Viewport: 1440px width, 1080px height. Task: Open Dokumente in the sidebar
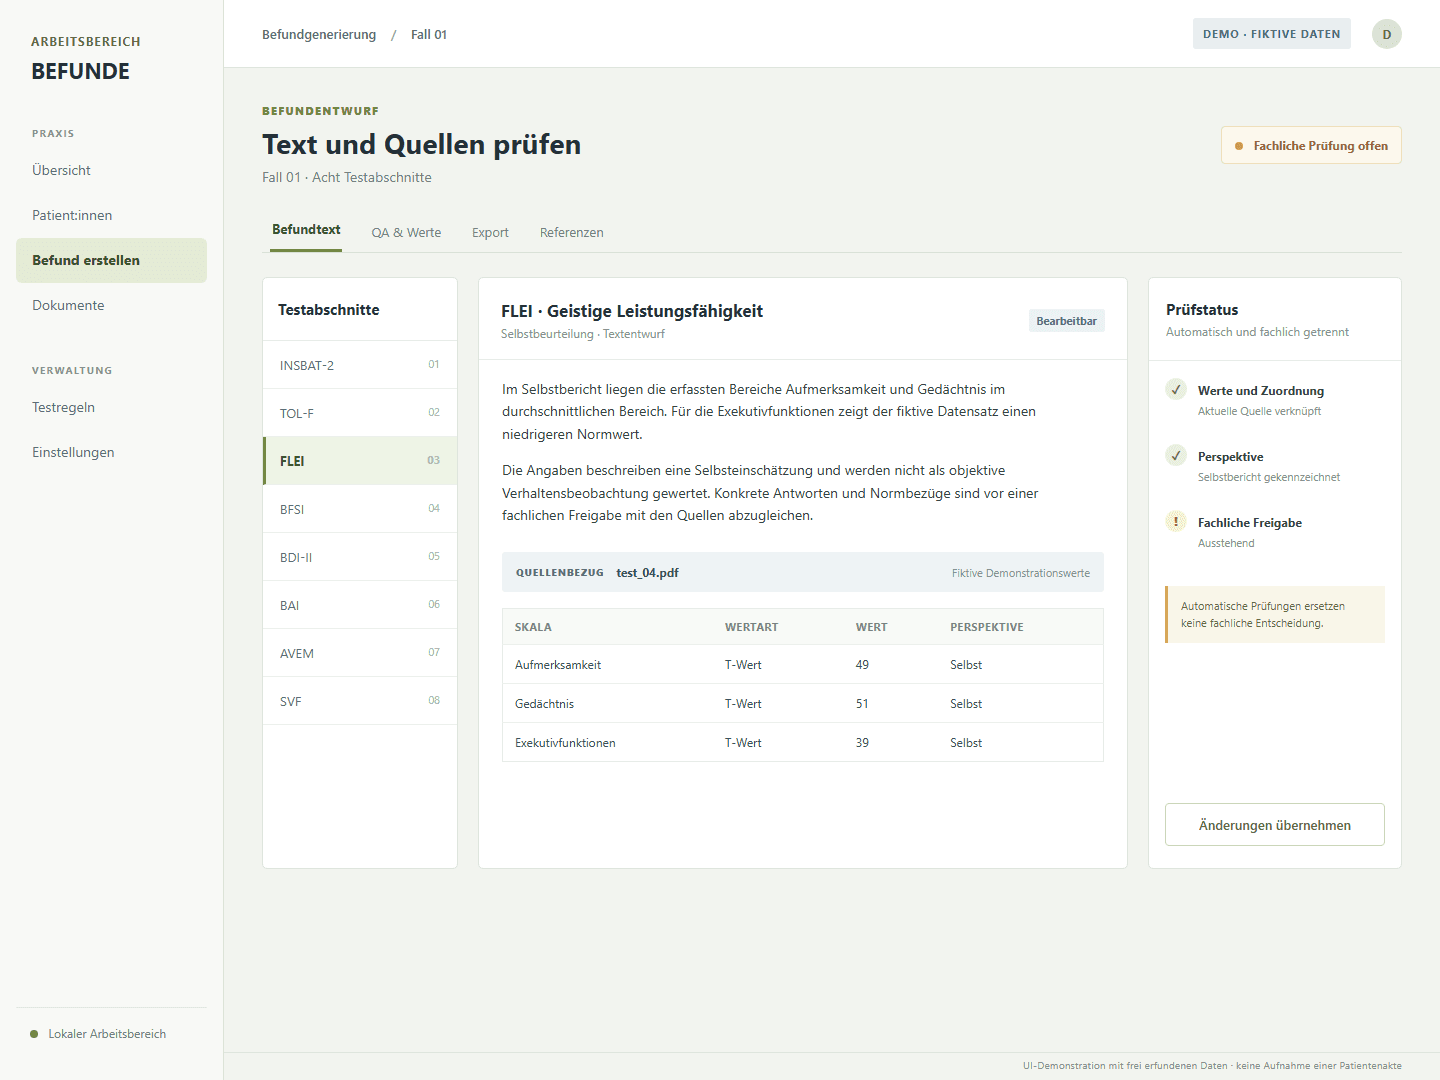(x=111, y=305)
